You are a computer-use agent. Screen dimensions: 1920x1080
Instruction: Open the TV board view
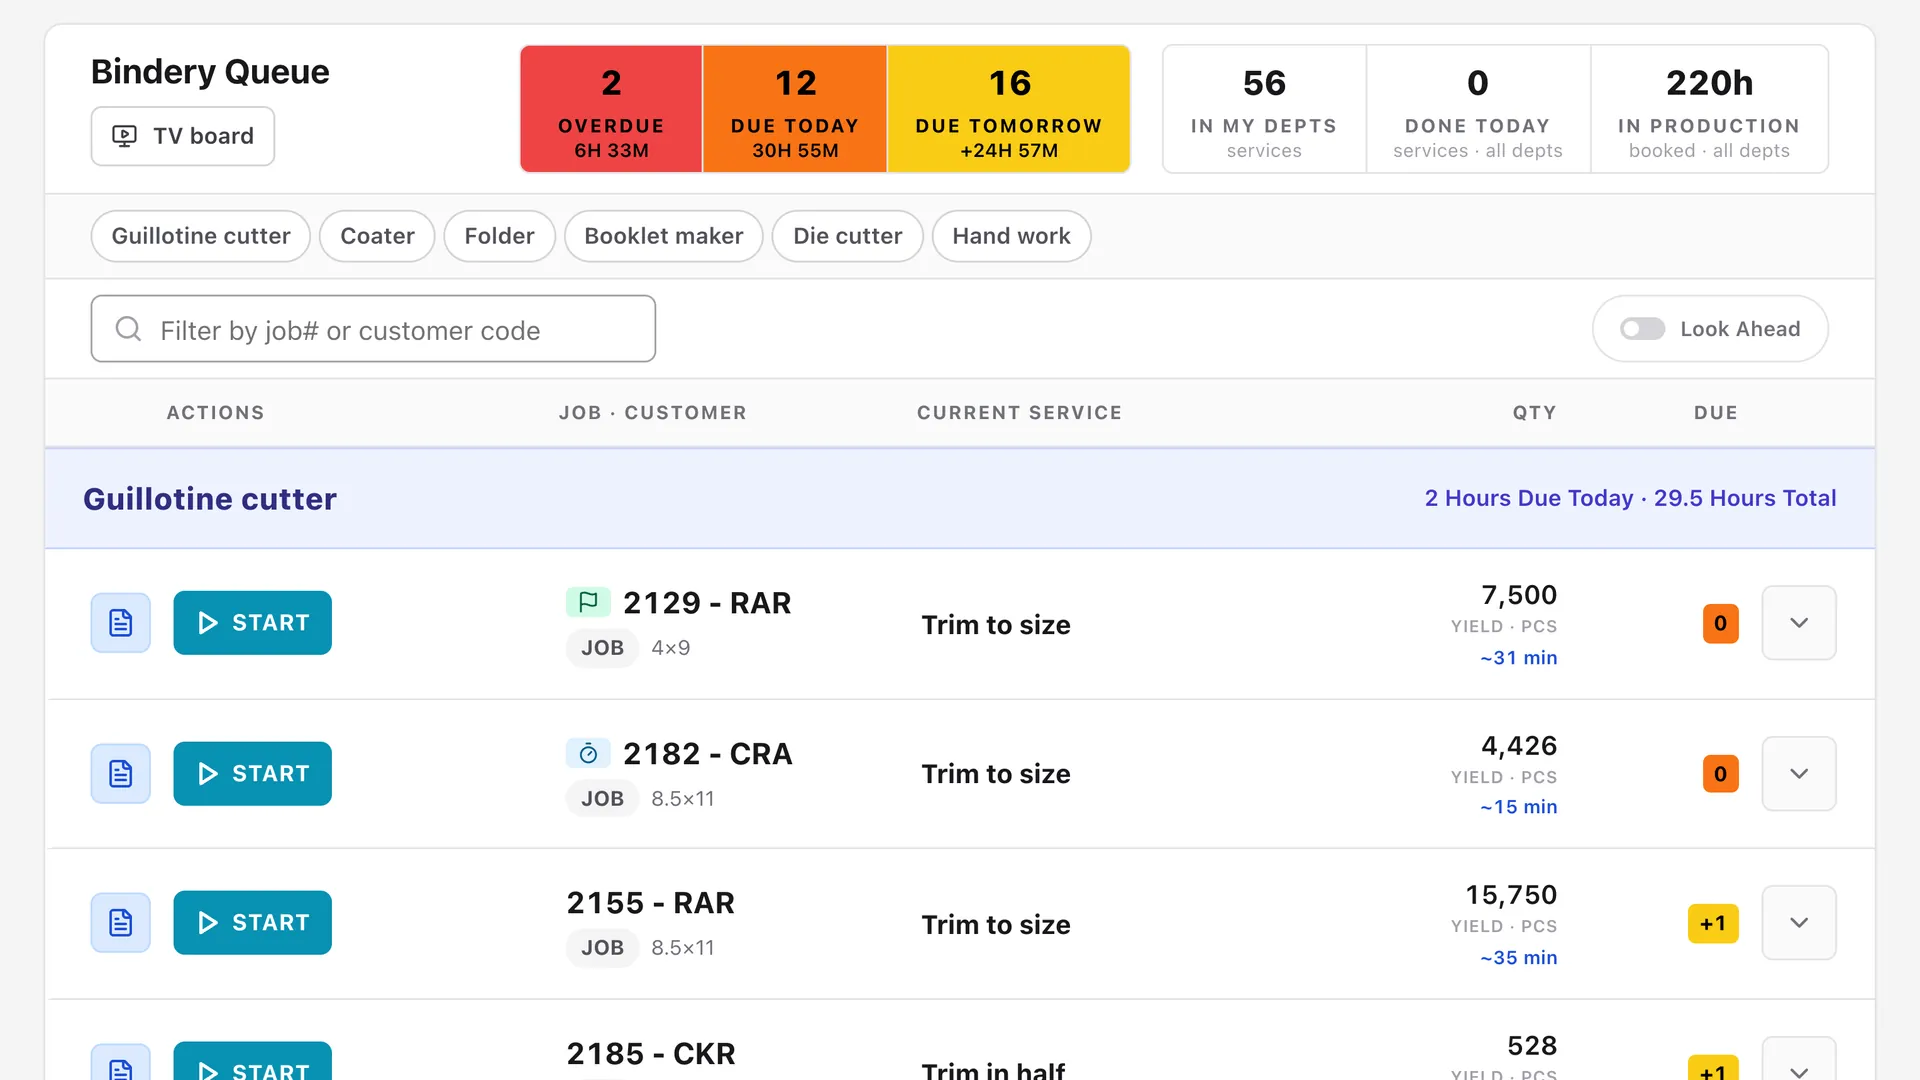point(183,136)
